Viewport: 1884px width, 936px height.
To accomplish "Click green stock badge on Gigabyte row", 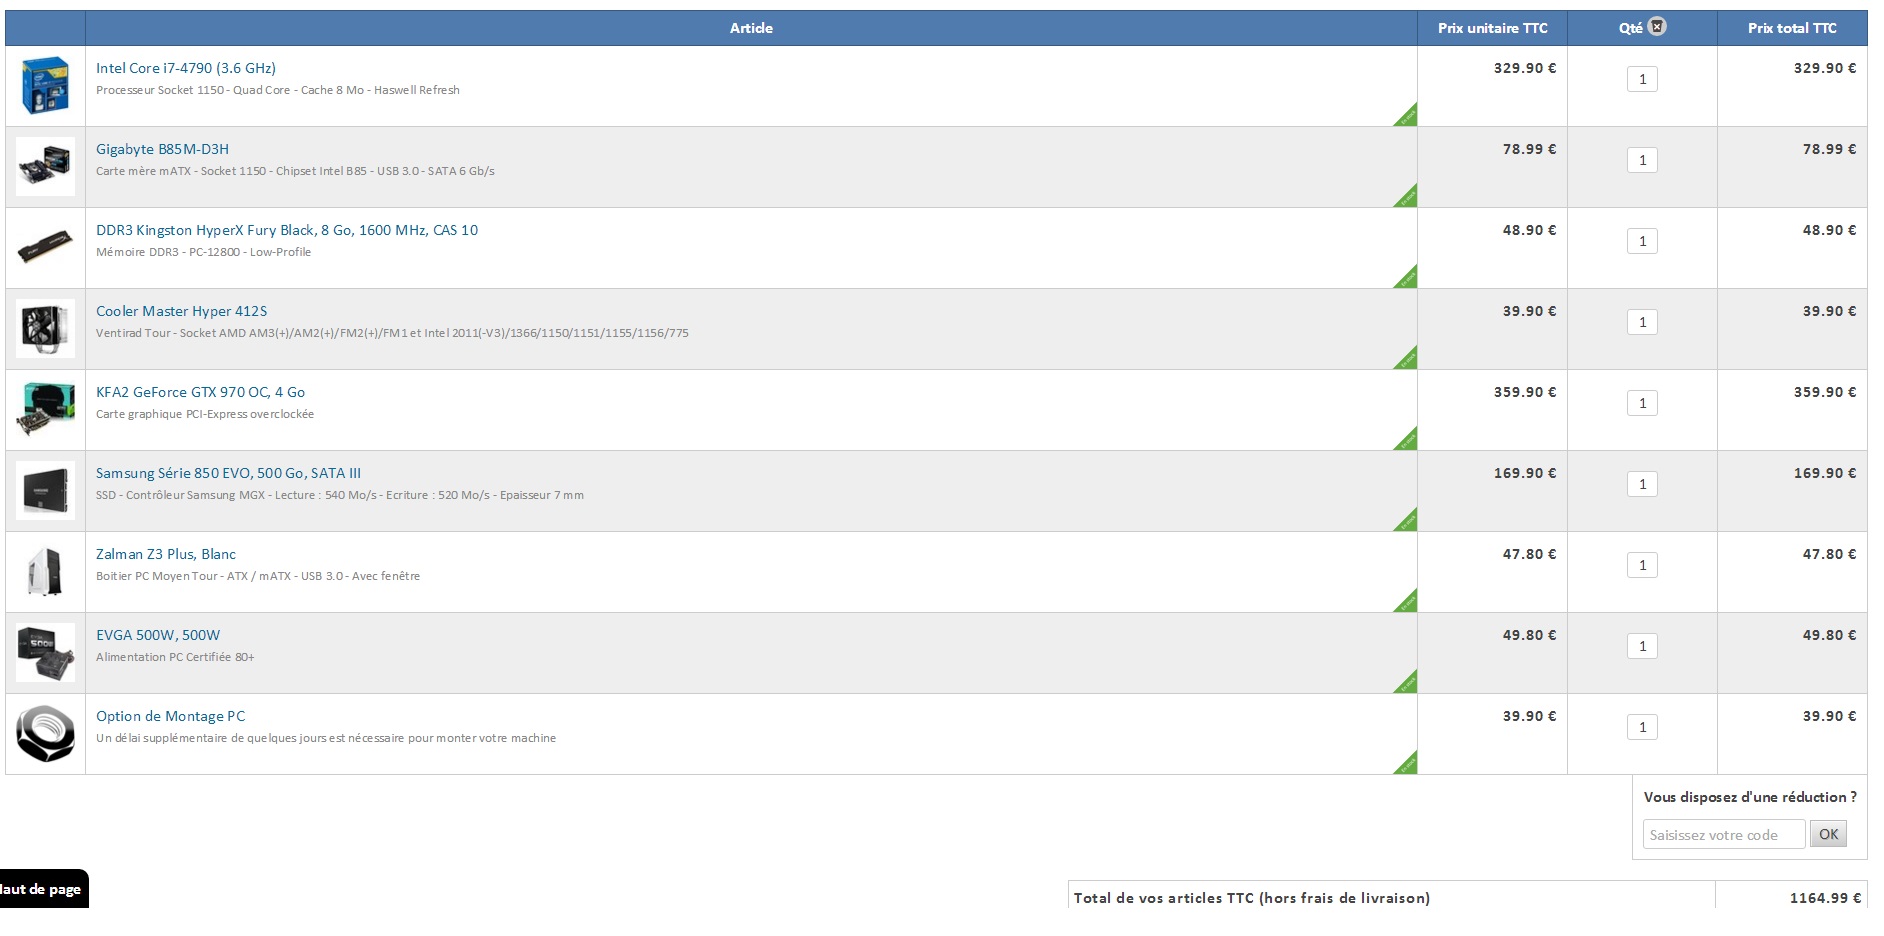I will pos(1408,198).
